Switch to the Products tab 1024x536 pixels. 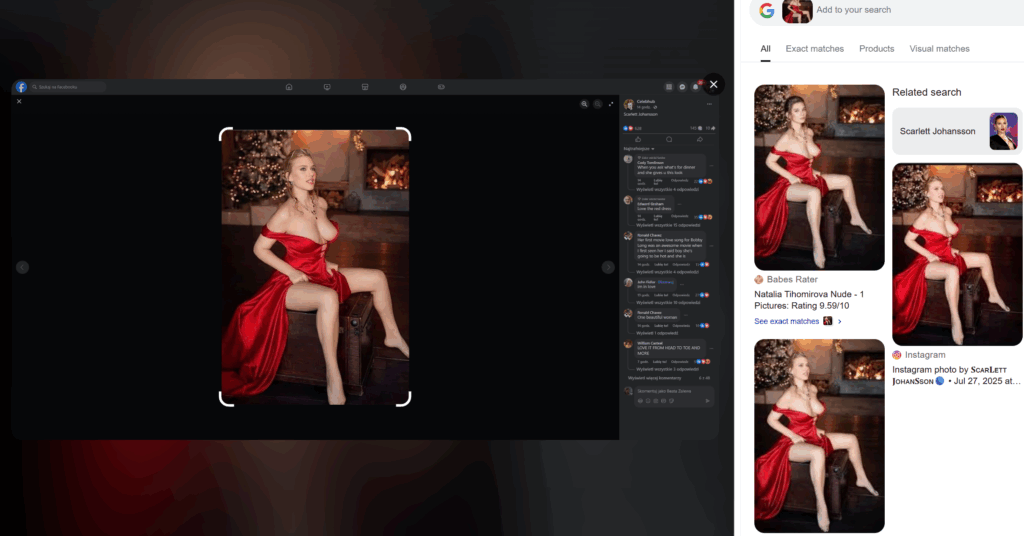[x=876, y=48]
